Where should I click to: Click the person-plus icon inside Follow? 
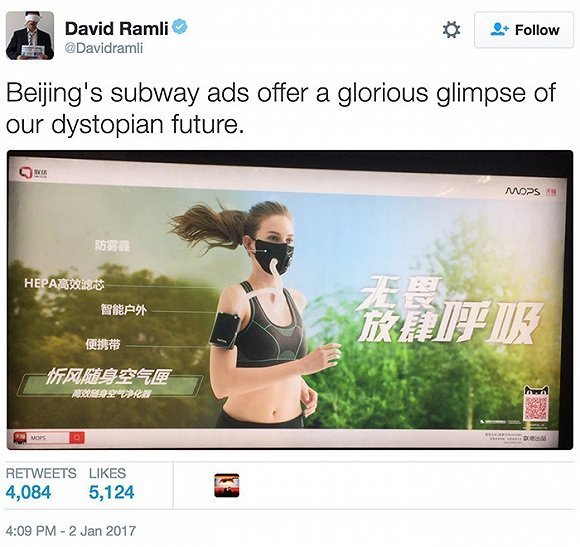point(500,30)
